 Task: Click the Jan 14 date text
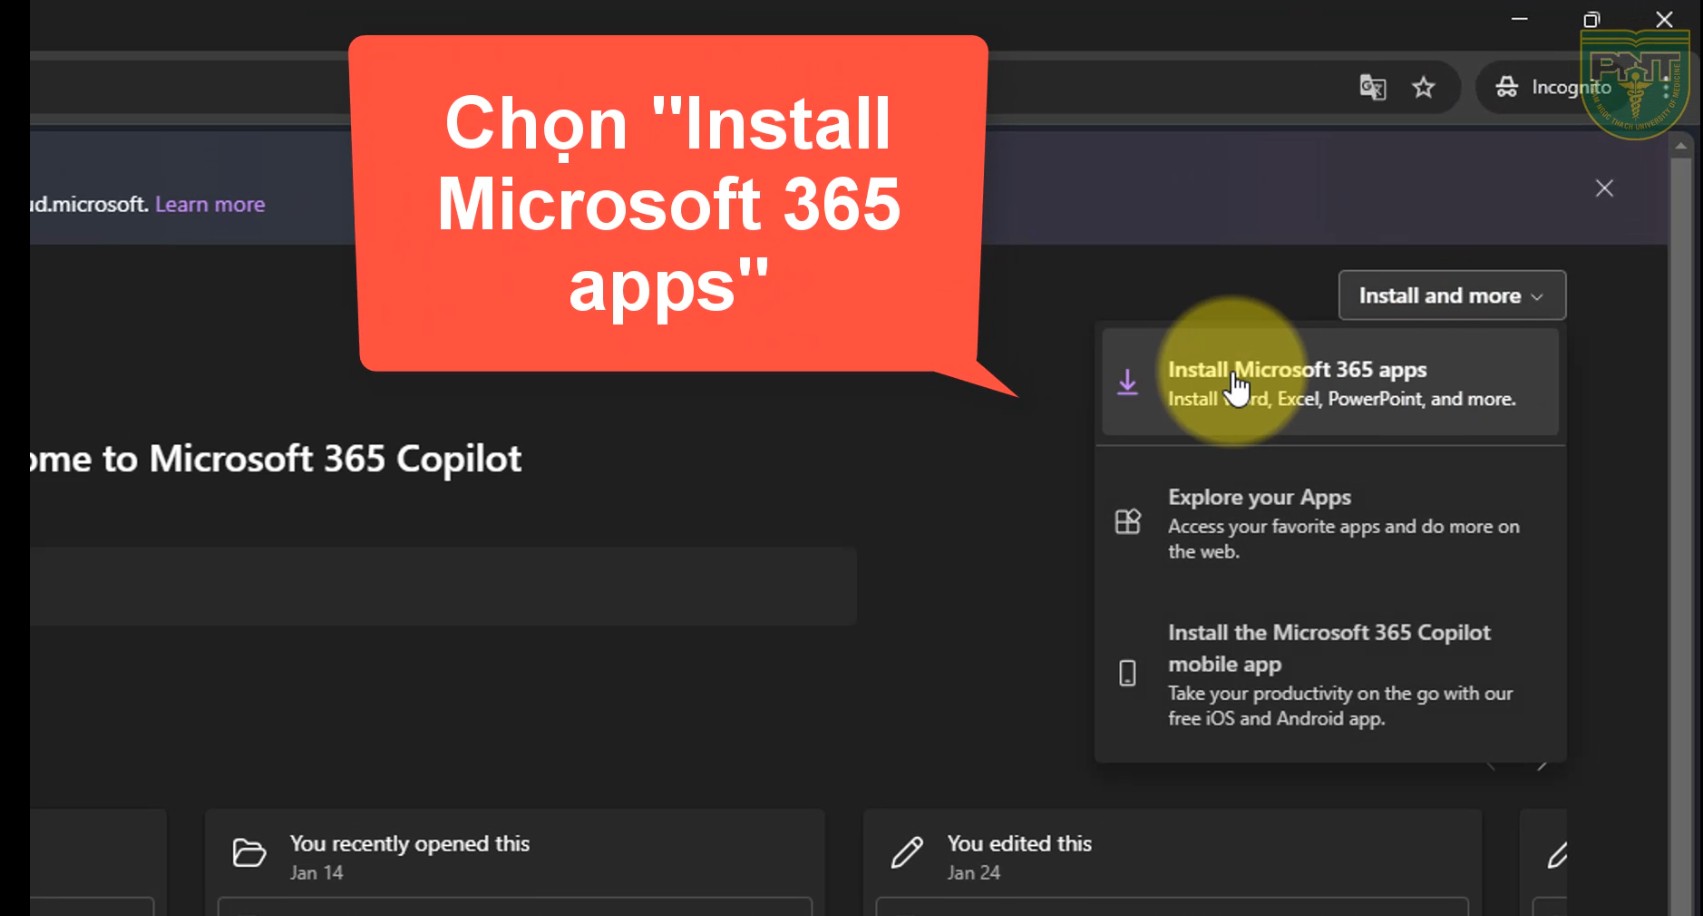pos(316,873)
